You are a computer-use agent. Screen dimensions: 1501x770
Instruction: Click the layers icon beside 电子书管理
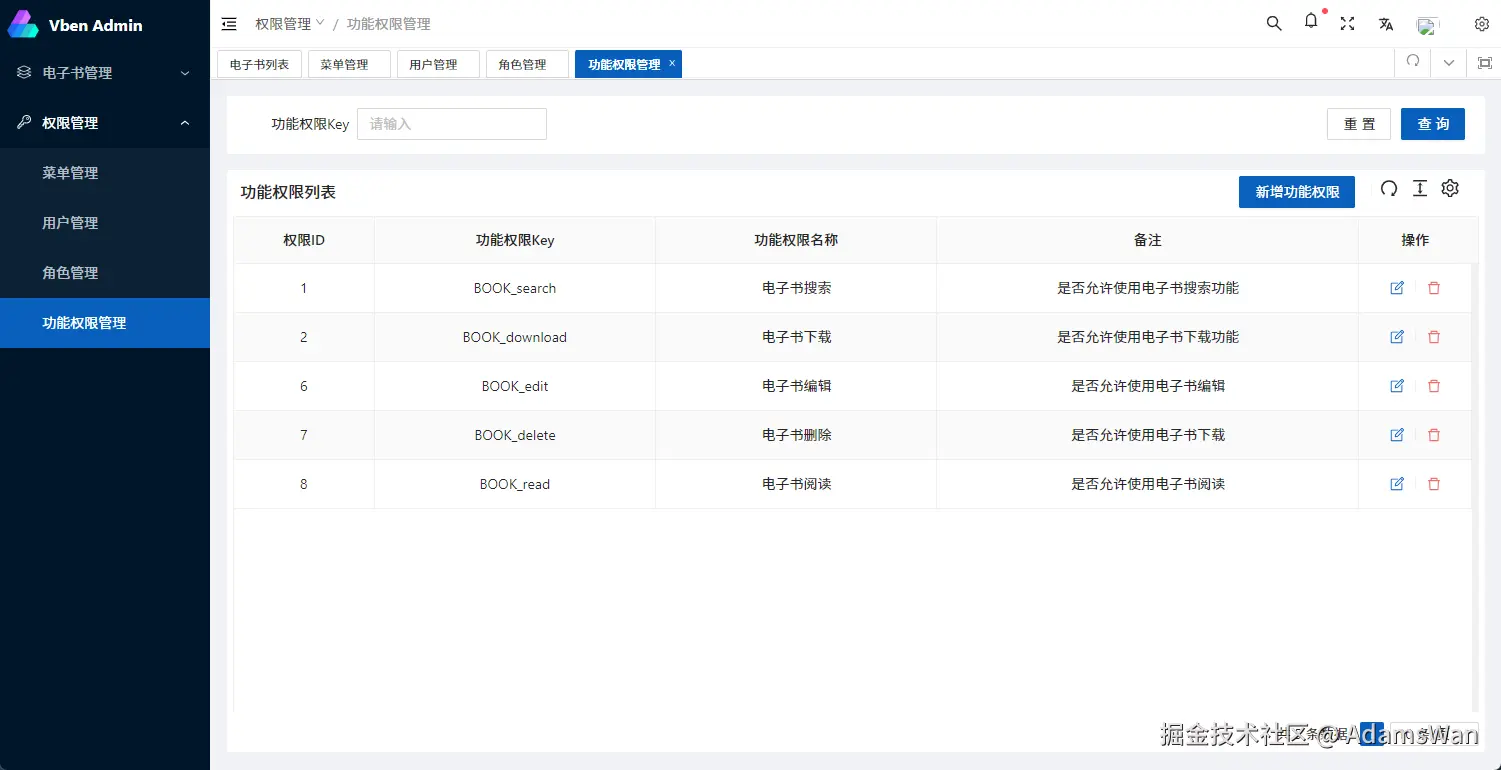24,72
